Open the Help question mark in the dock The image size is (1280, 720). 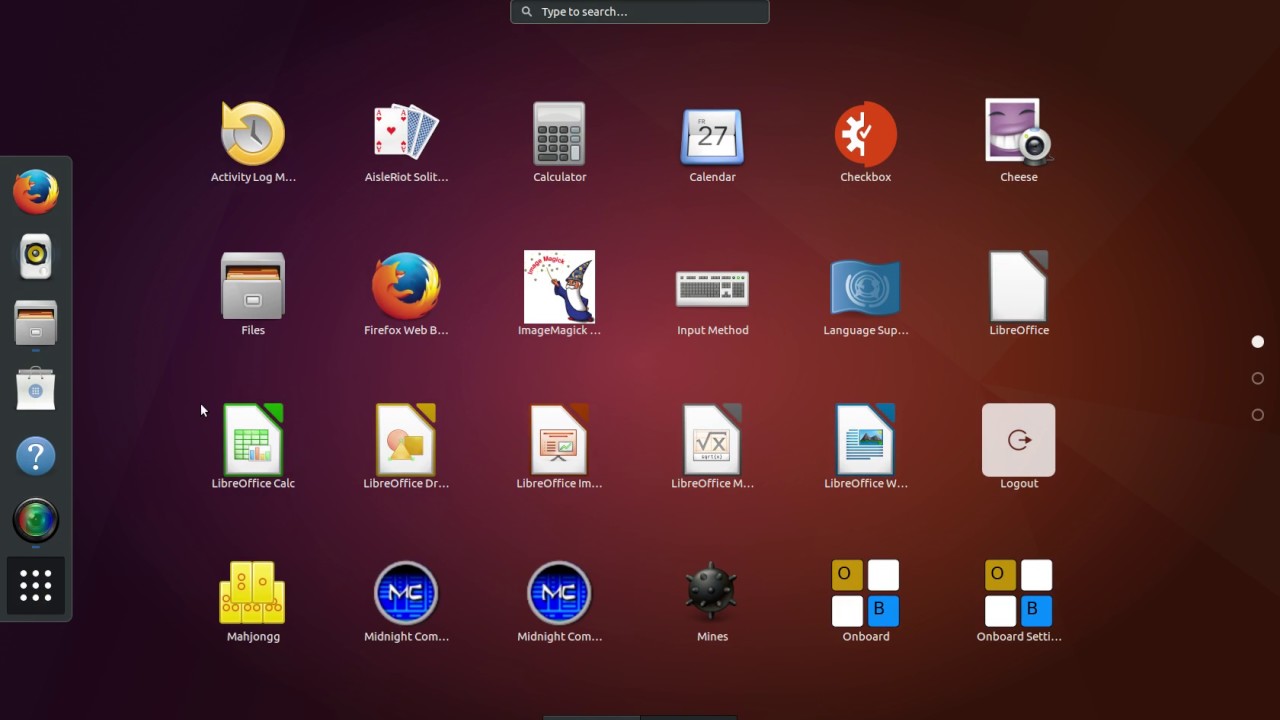tap(36, 456)
